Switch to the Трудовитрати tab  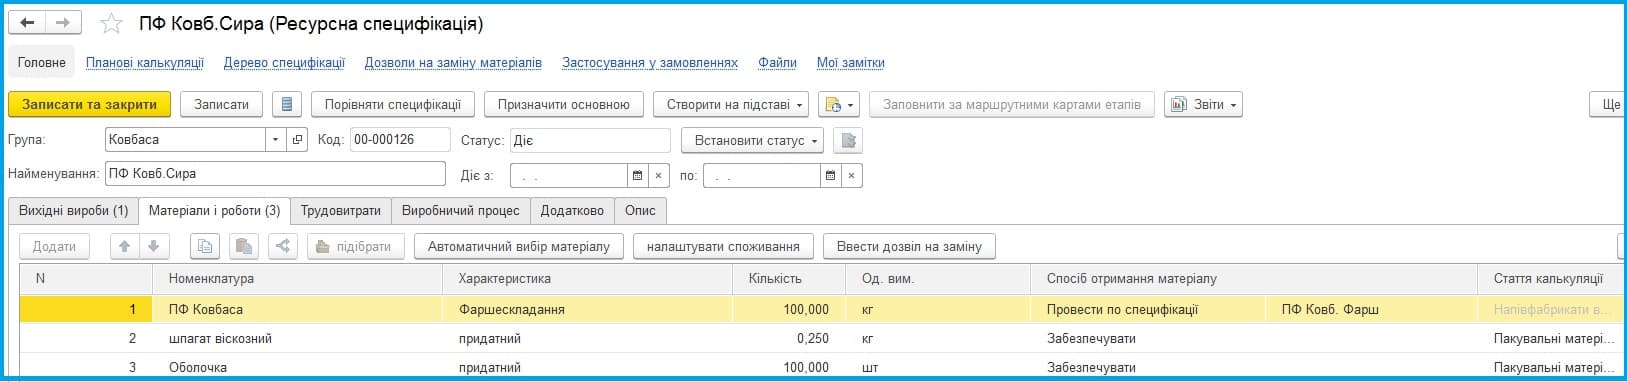pos(341,211)
